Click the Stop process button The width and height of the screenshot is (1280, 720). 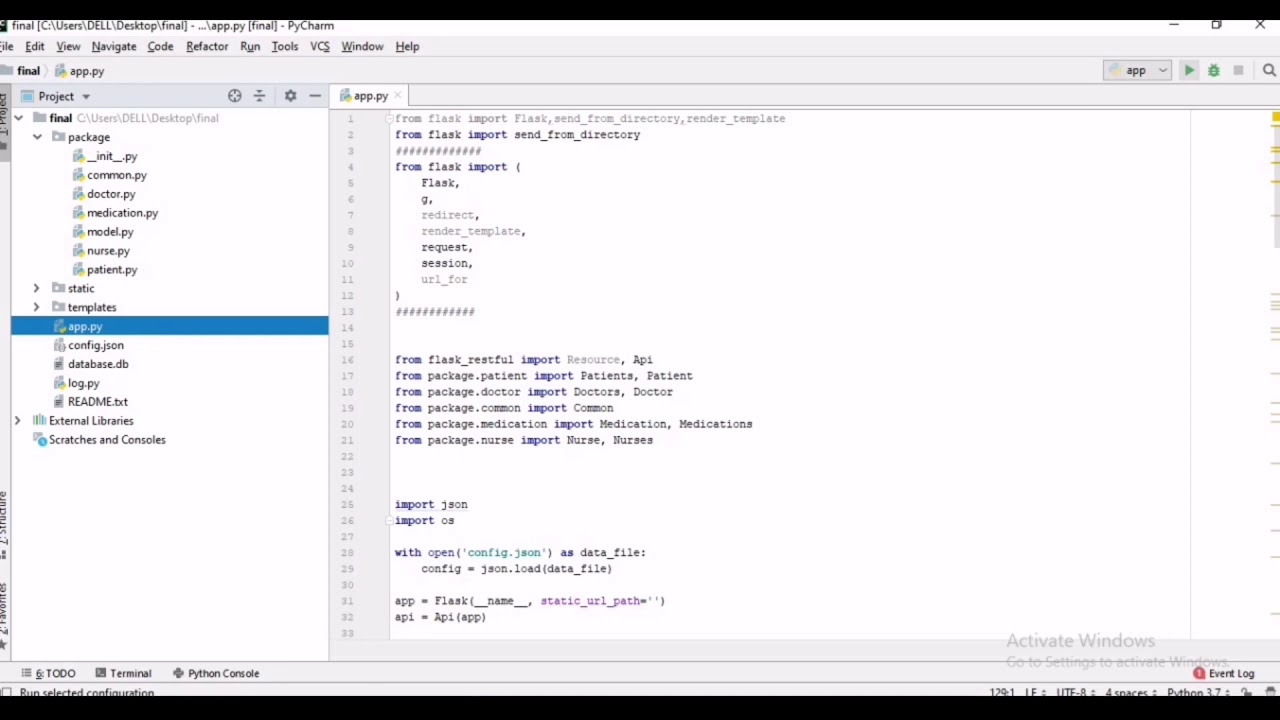tap(1238, 70)
